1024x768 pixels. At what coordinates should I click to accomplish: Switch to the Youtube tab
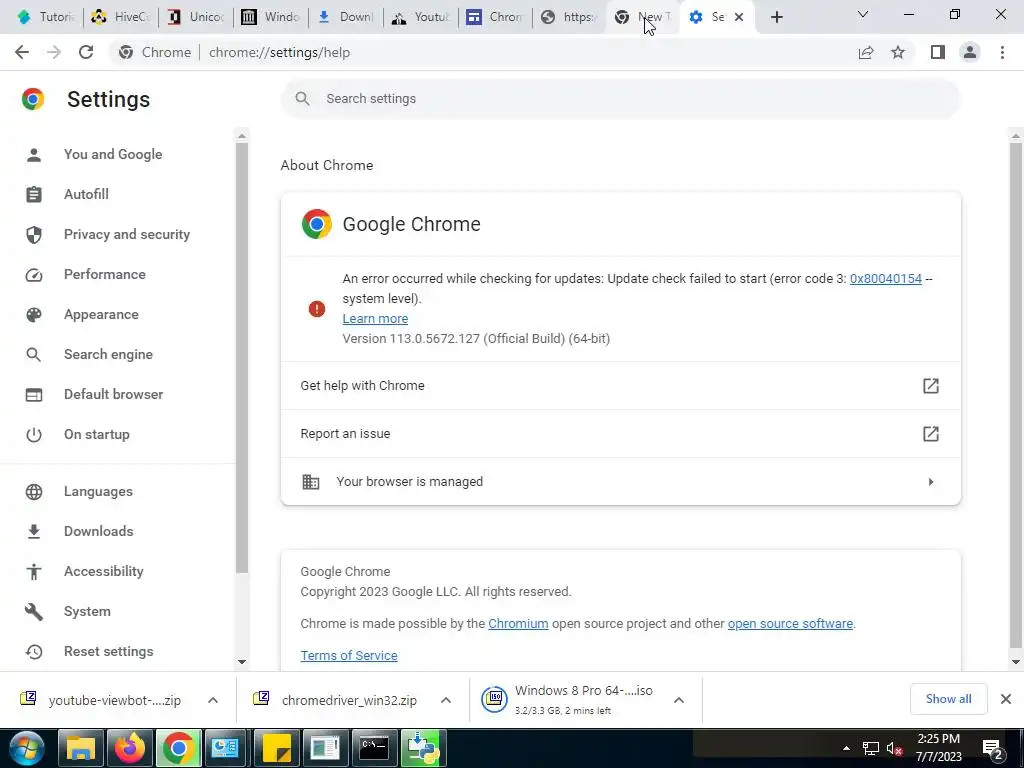420,17
